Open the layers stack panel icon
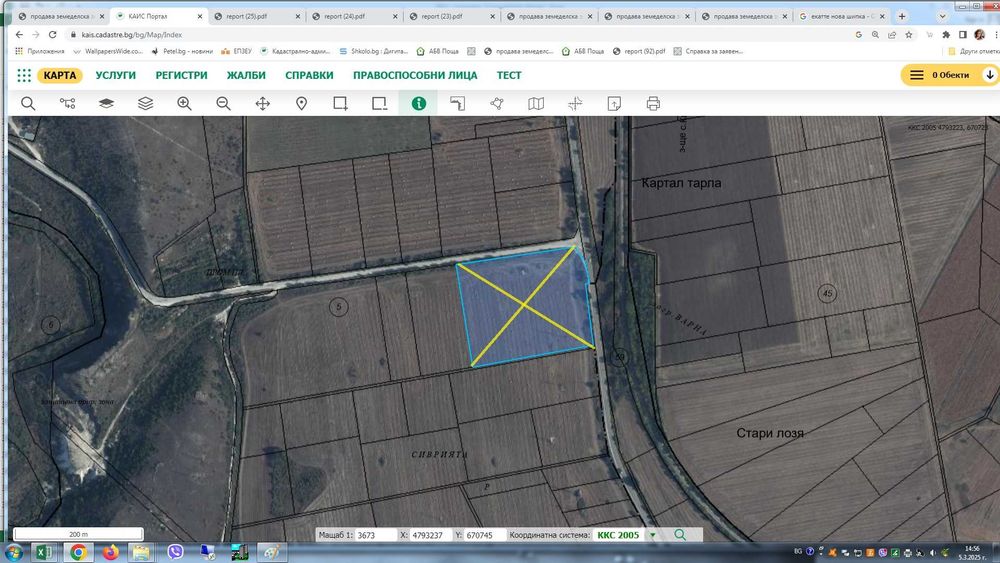Screen dimensions: 1000x563 pos(106,103)
